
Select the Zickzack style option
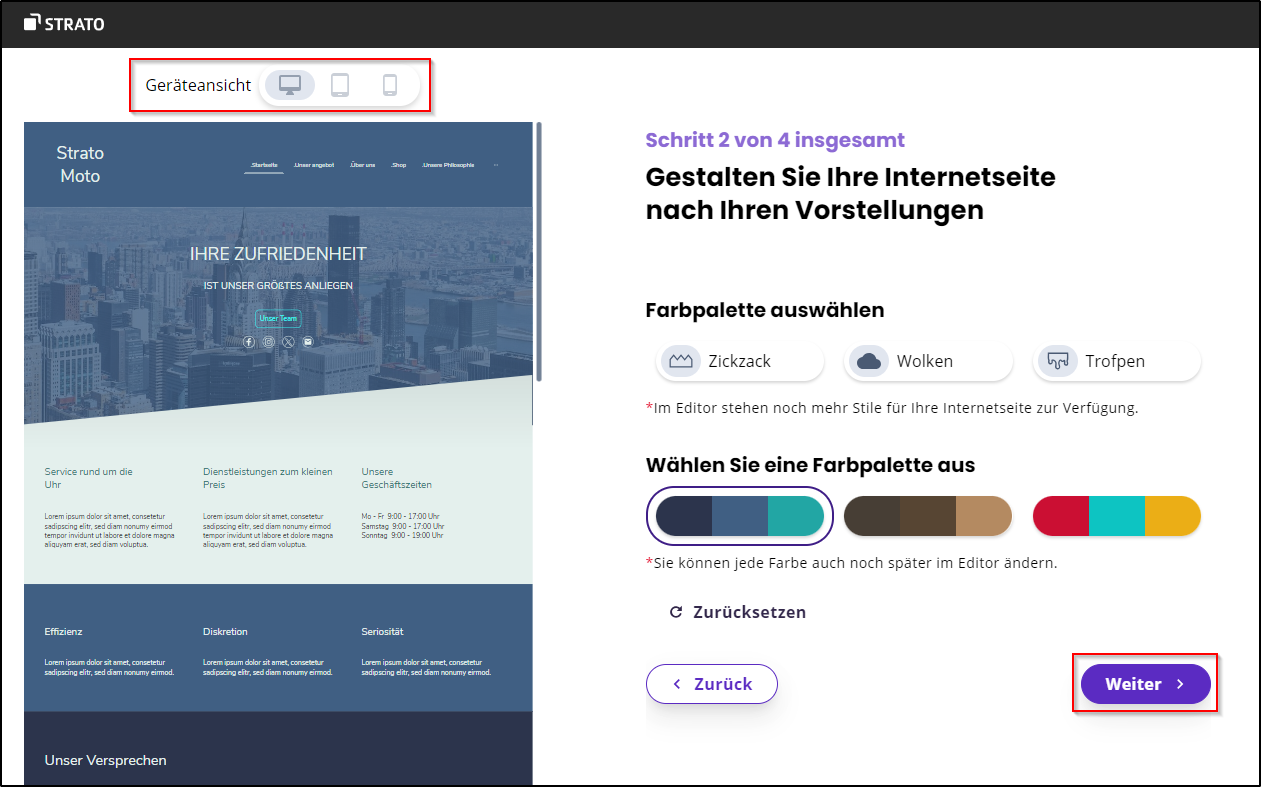pos(739,361)
